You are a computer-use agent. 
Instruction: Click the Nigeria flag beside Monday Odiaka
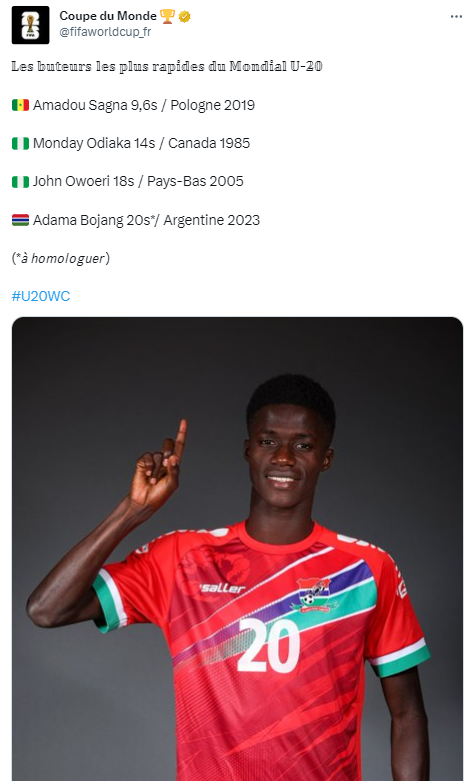(20, 143)
